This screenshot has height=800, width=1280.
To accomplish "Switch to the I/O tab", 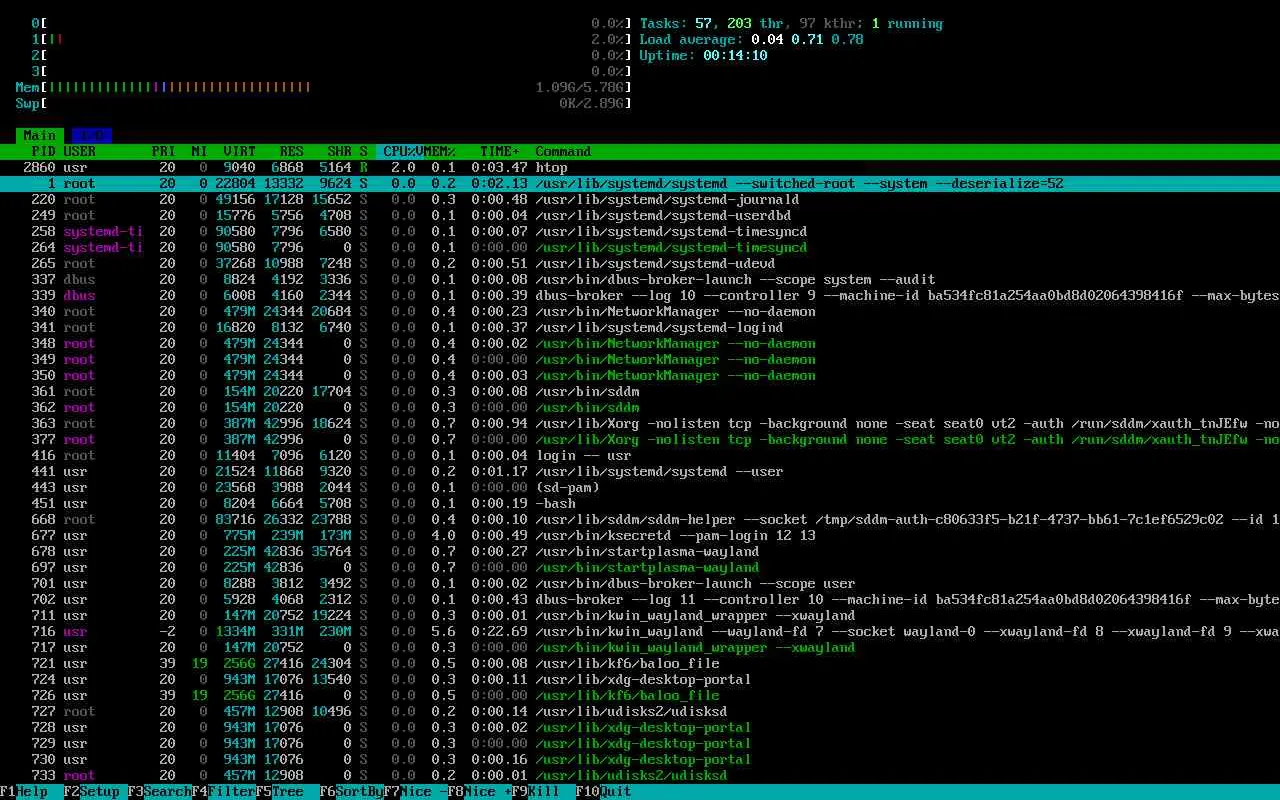I will tap(92, 135).
